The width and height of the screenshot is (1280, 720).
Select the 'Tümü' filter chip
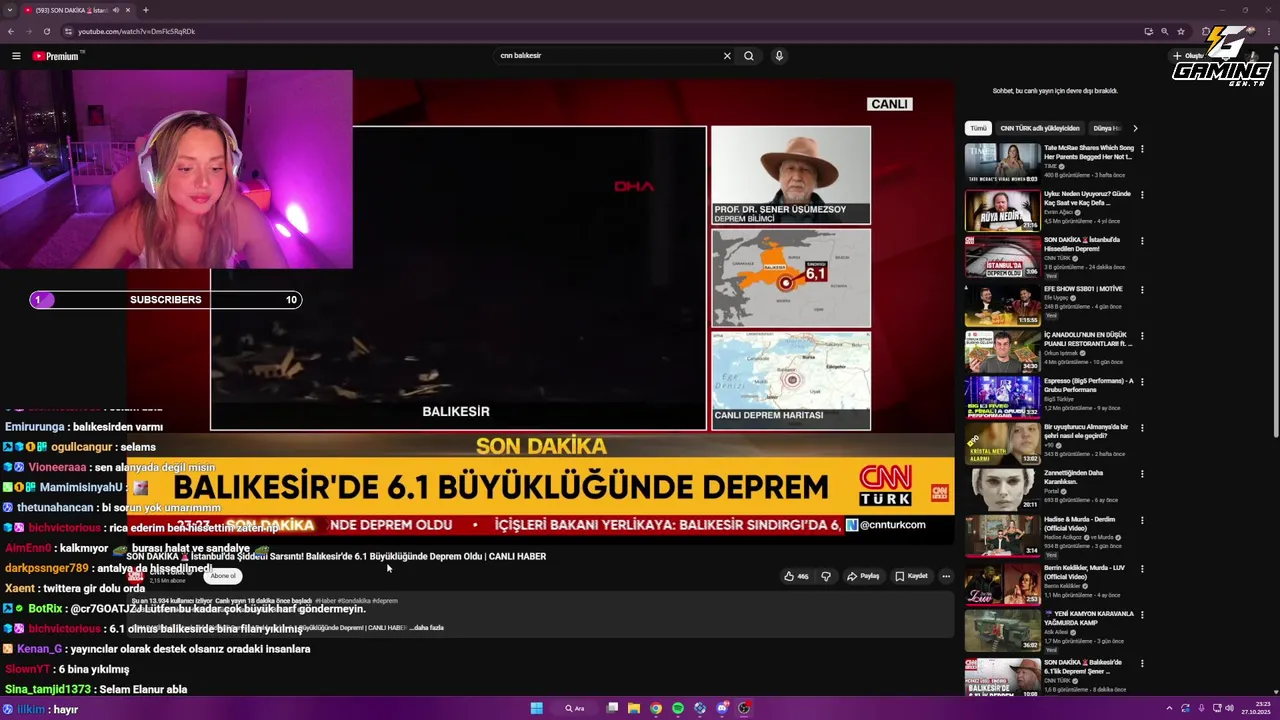point(978,128)
